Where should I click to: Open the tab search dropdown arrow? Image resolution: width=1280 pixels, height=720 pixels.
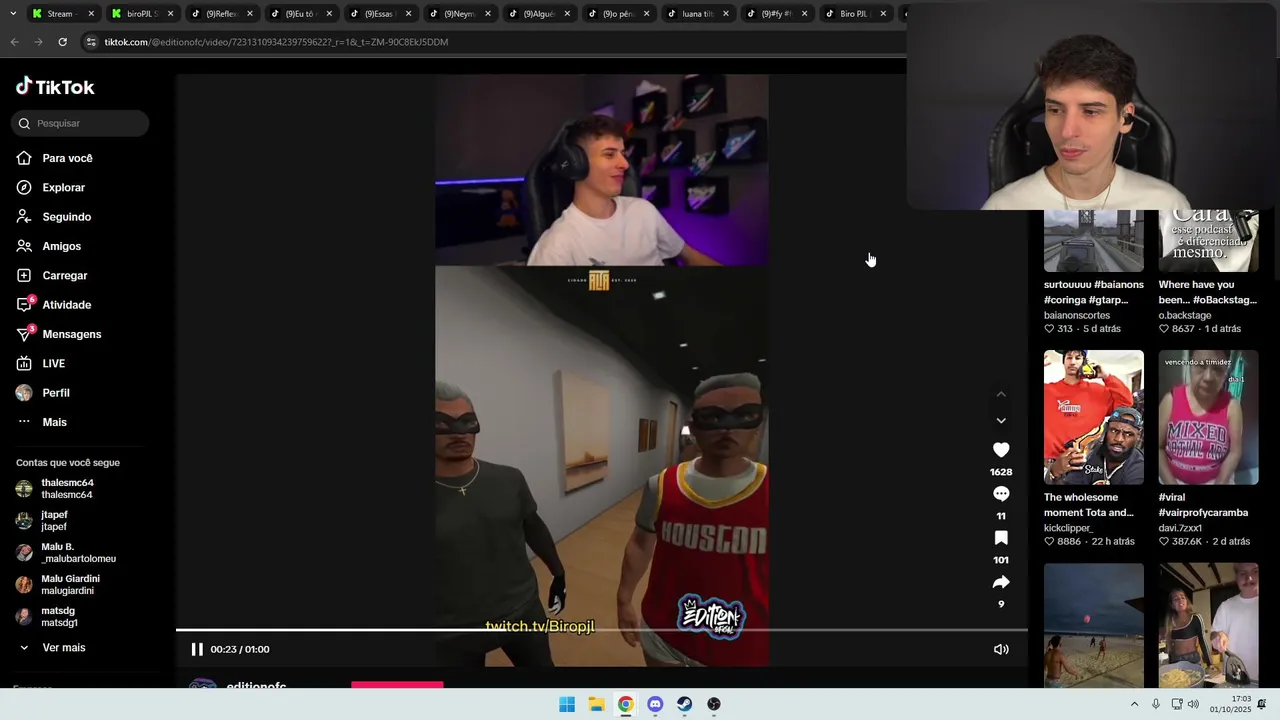pyautogui.click(x=13, y=14)
